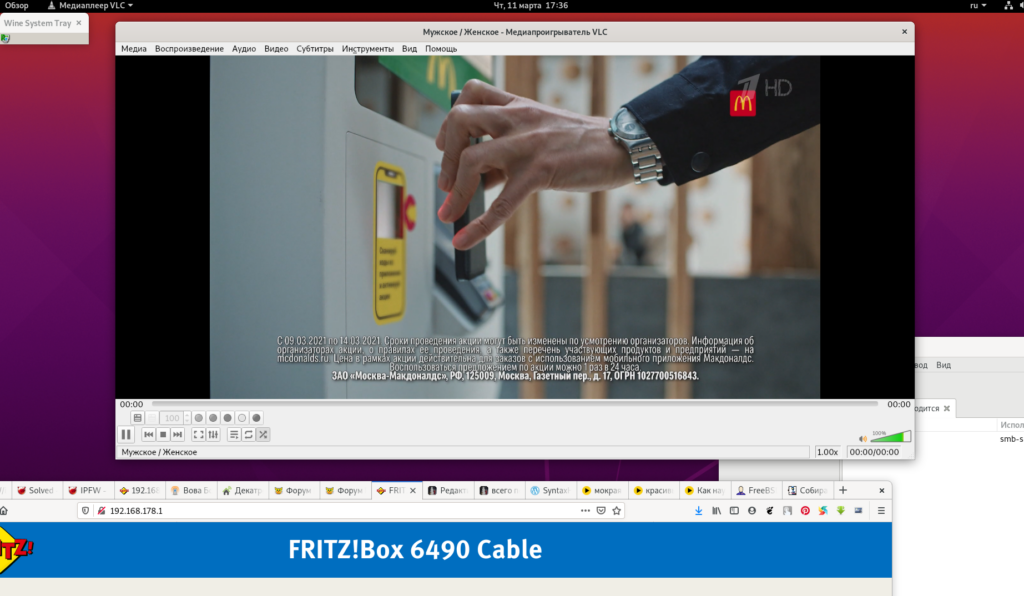Toggle Firefox sidebar icon
Viewport: 1024px width, 596px height.
pyautogui.click(x=734, y=510)
